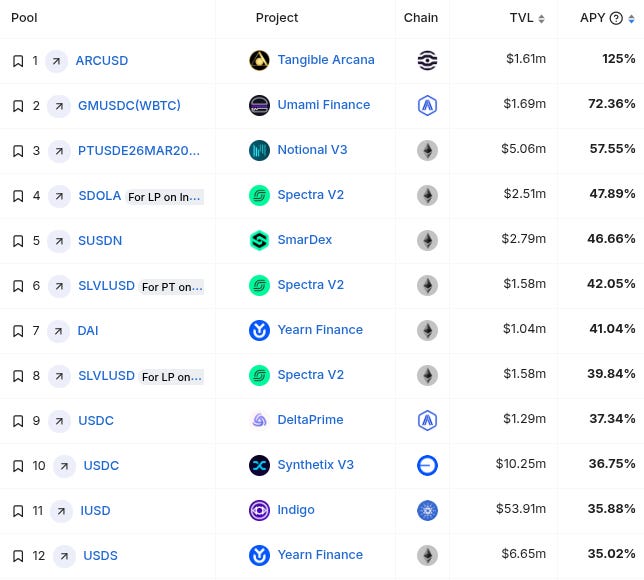Bookmark the GMUSDC(WBTC) pool

(18, 106)
